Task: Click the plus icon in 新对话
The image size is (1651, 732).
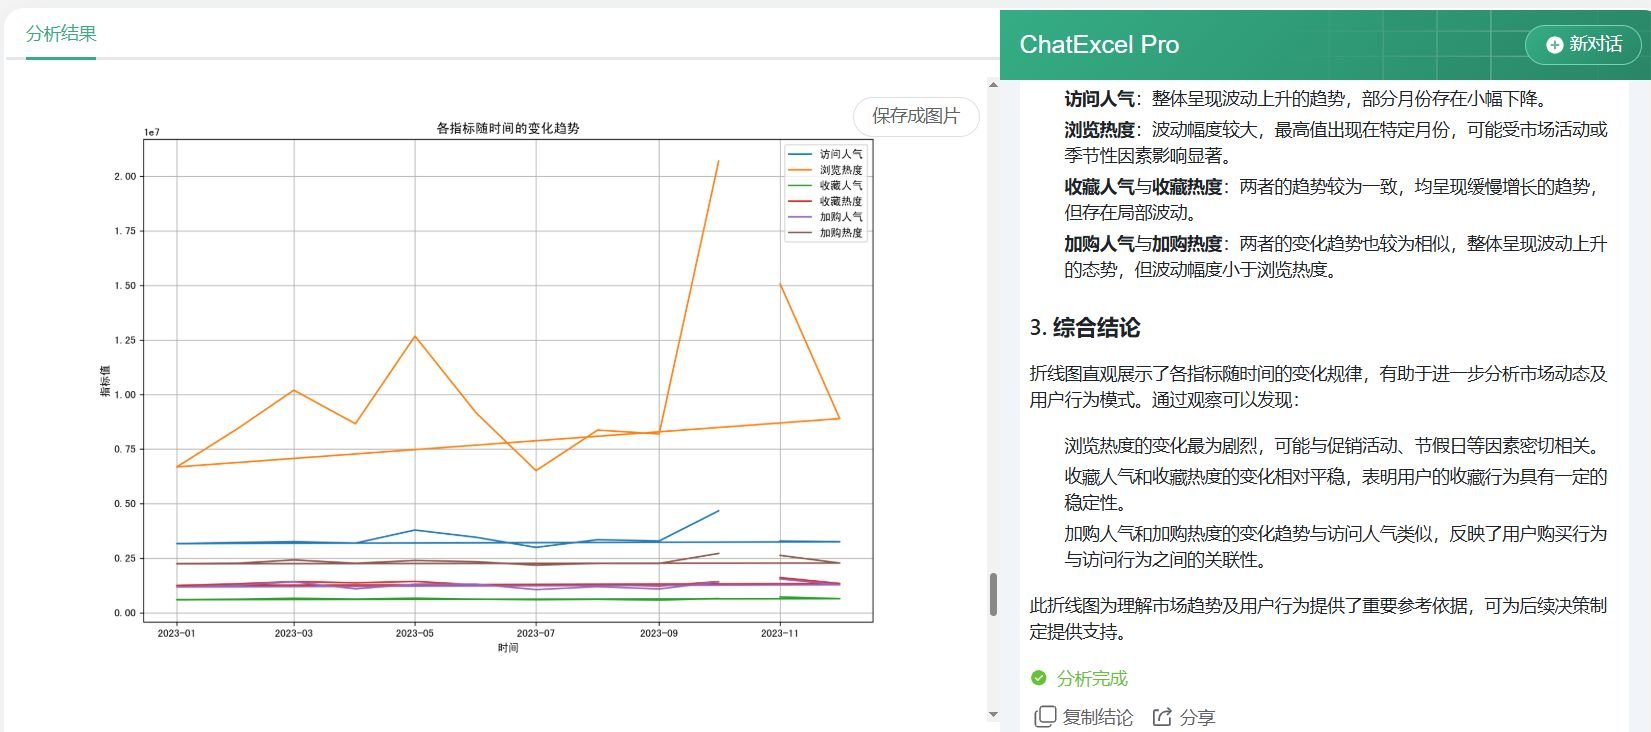Action: click(x=1554, y=44)
